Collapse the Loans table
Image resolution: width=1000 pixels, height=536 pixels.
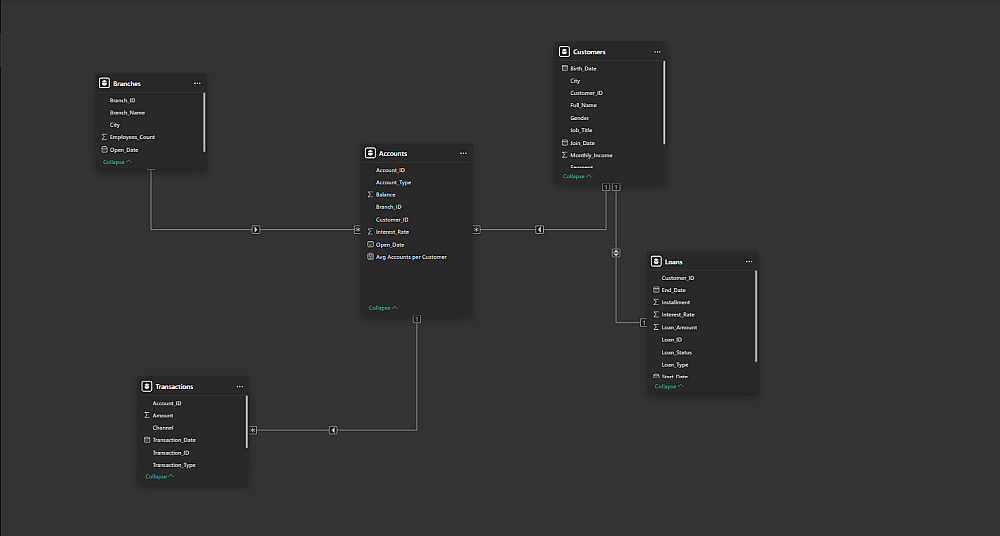(x=669, y=386)
